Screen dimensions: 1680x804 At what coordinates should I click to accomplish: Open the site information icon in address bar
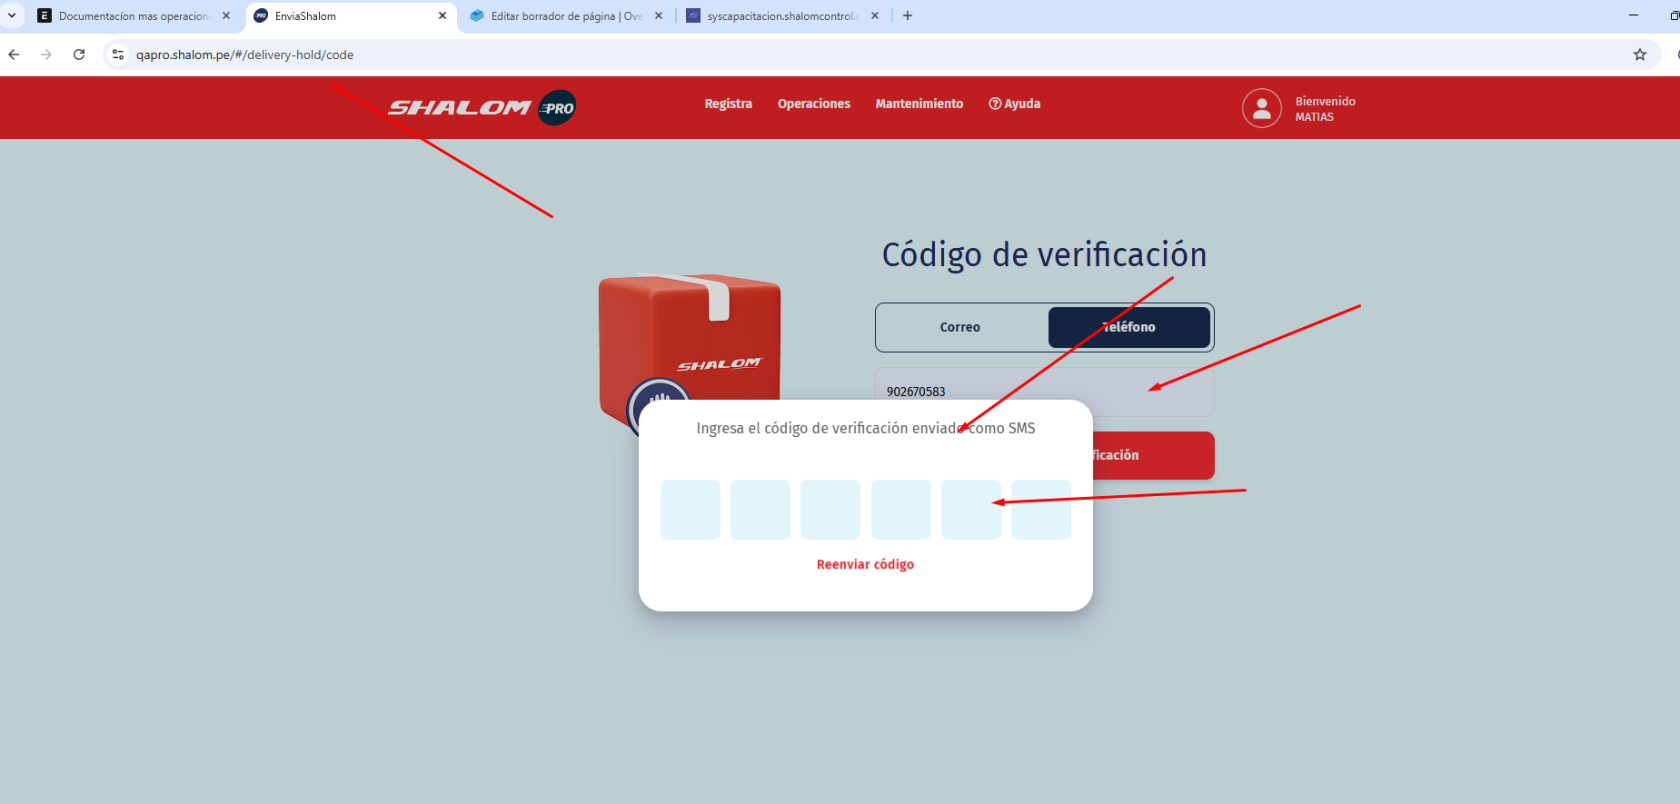(118, 55)
